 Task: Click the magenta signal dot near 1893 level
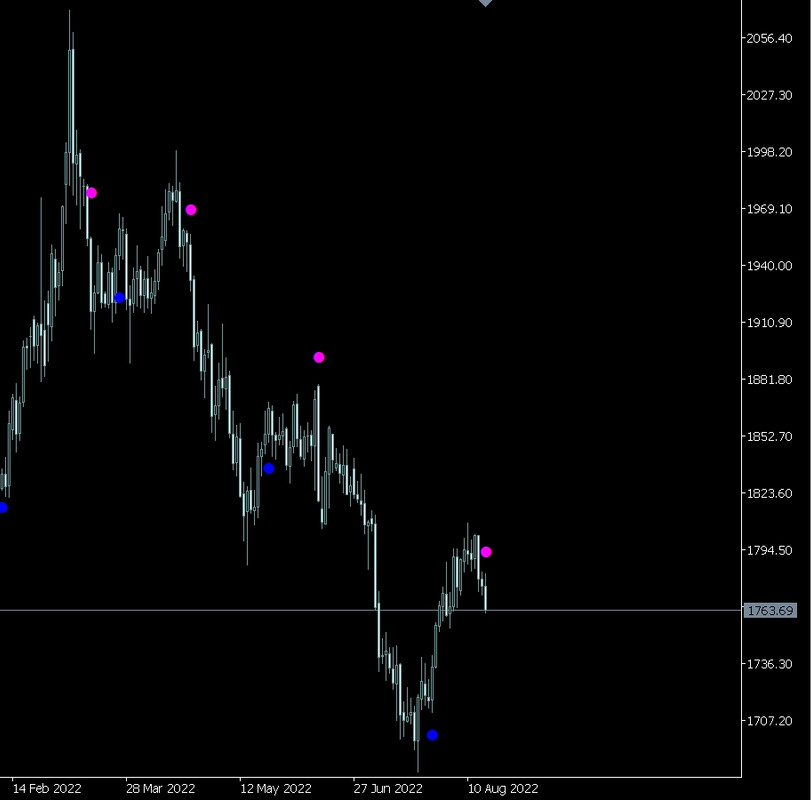[x=319, y=357]
